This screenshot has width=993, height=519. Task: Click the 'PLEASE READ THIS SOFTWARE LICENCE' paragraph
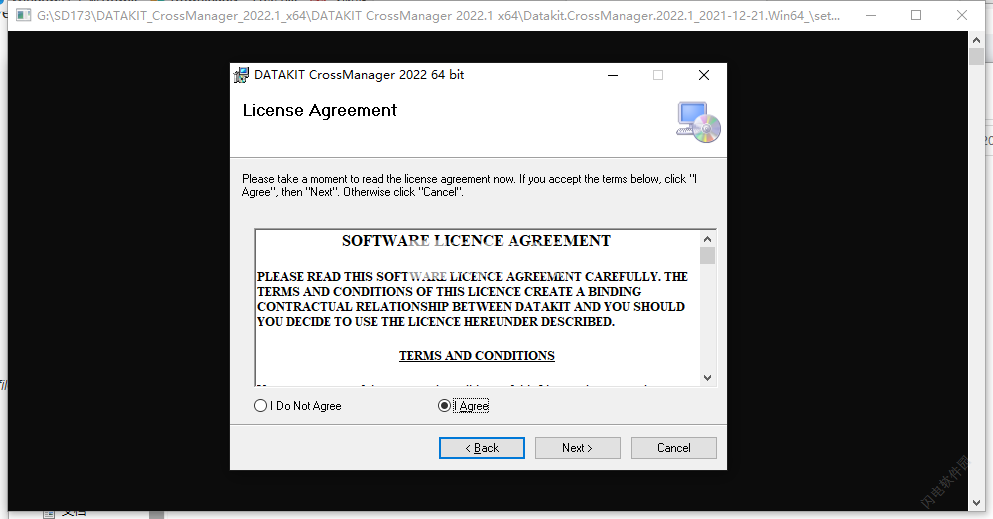(x=472, y=299)
